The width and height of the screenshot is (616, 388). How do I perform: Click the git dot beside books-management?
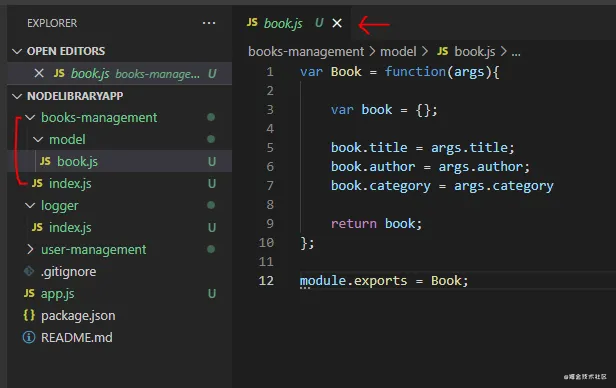(x=211, y=117)
